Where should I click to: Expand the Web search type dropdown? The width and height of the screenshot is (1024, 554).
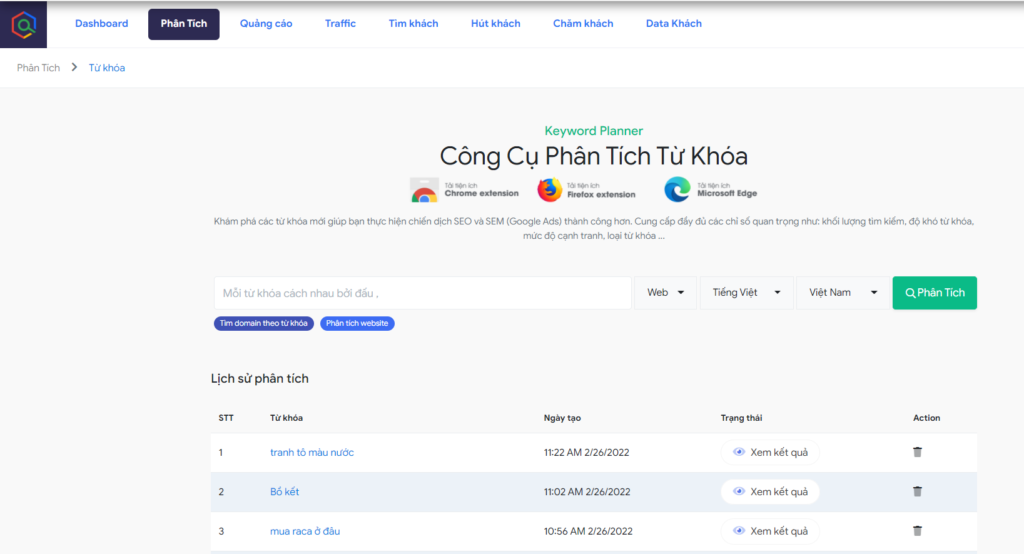(665, 293)
